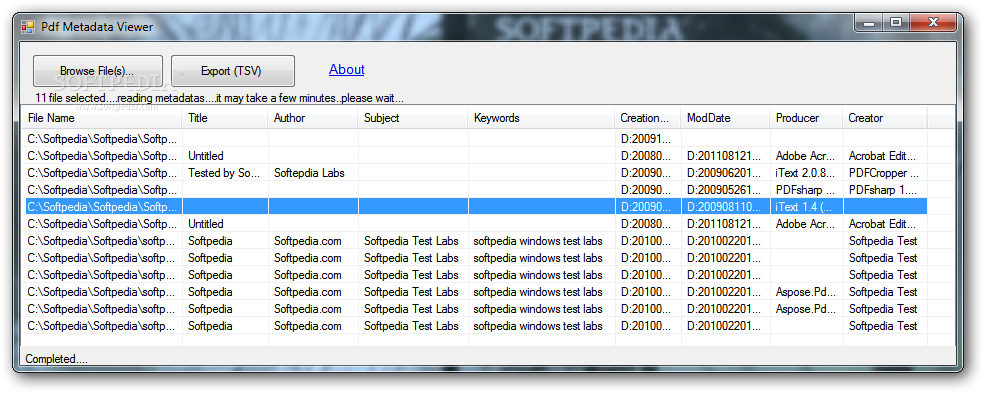Image resolution: width=984 pixels, height=393 pixels.
Task: Click the 'PDFCropper ...' creator cell
Action: coord(885,173)
